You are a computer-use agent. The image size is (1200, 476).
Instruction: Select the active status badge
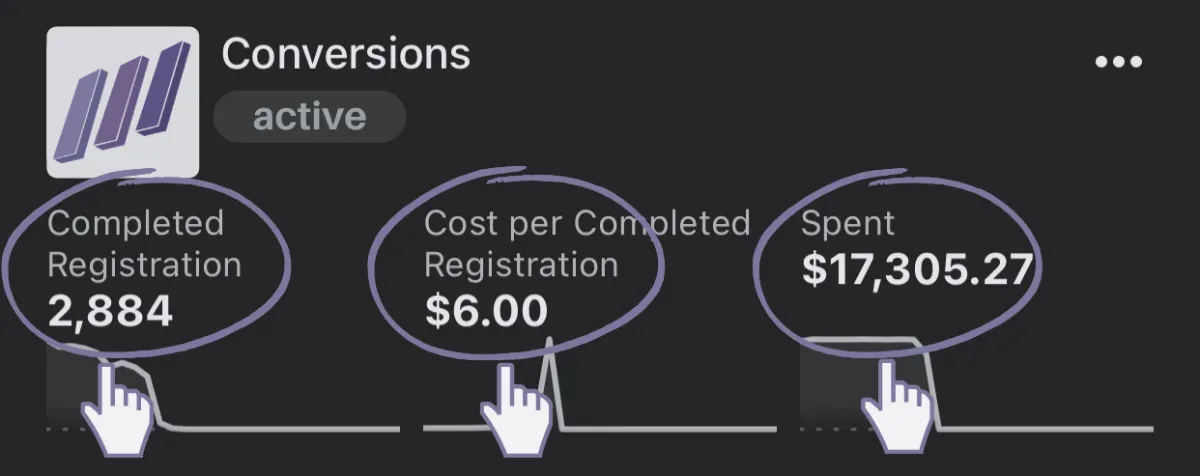click(309, 117)
